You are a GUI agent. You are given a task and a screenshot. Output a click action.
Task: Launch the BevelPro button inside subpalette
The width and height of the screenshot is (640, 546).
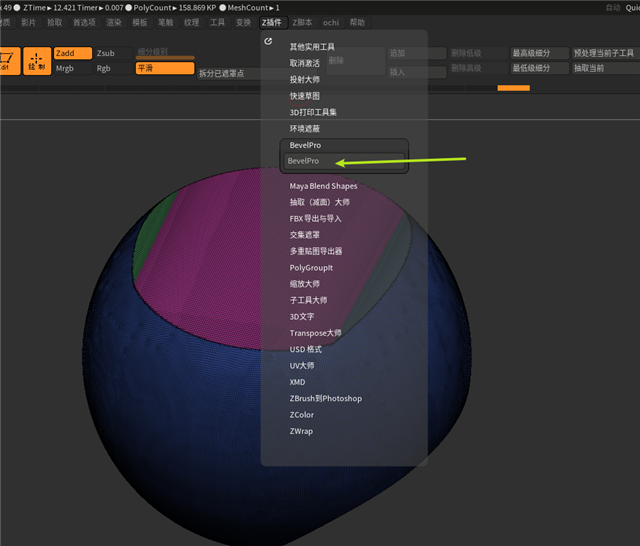(344, 161)
